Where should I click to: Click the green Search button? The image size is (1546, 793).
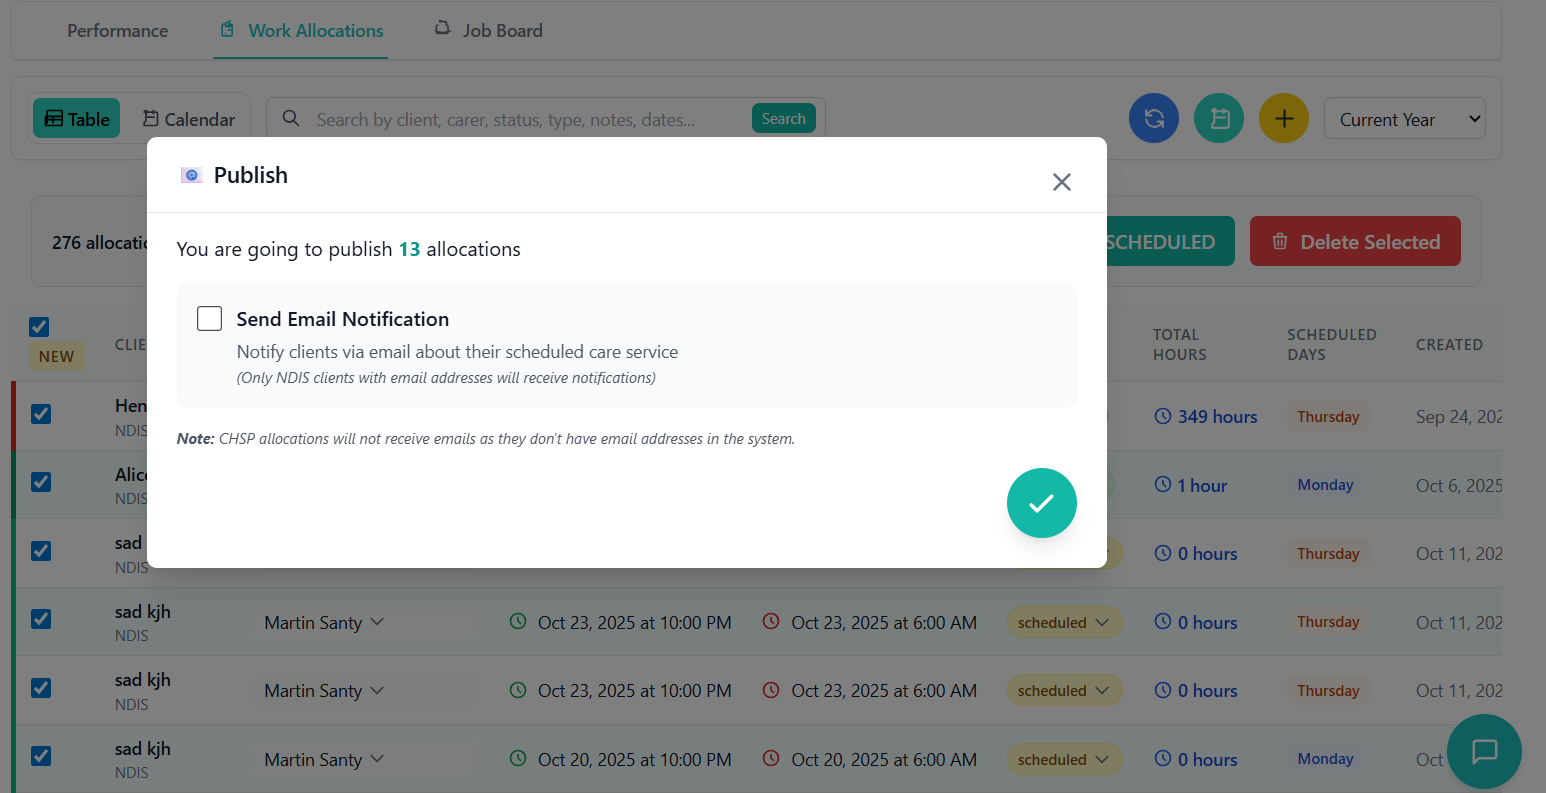pos(783,119)
